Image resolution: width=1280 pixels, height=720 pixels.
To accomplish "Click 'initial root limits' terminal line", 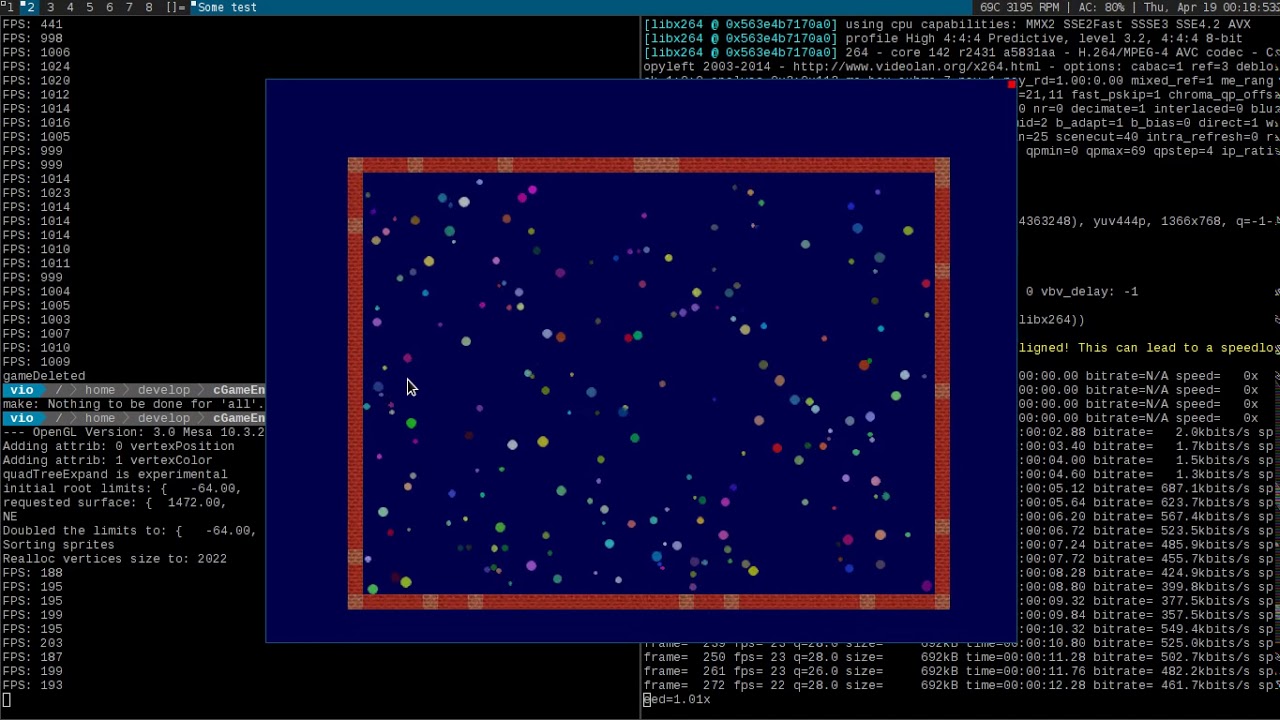I will click(x=122, y=488).
